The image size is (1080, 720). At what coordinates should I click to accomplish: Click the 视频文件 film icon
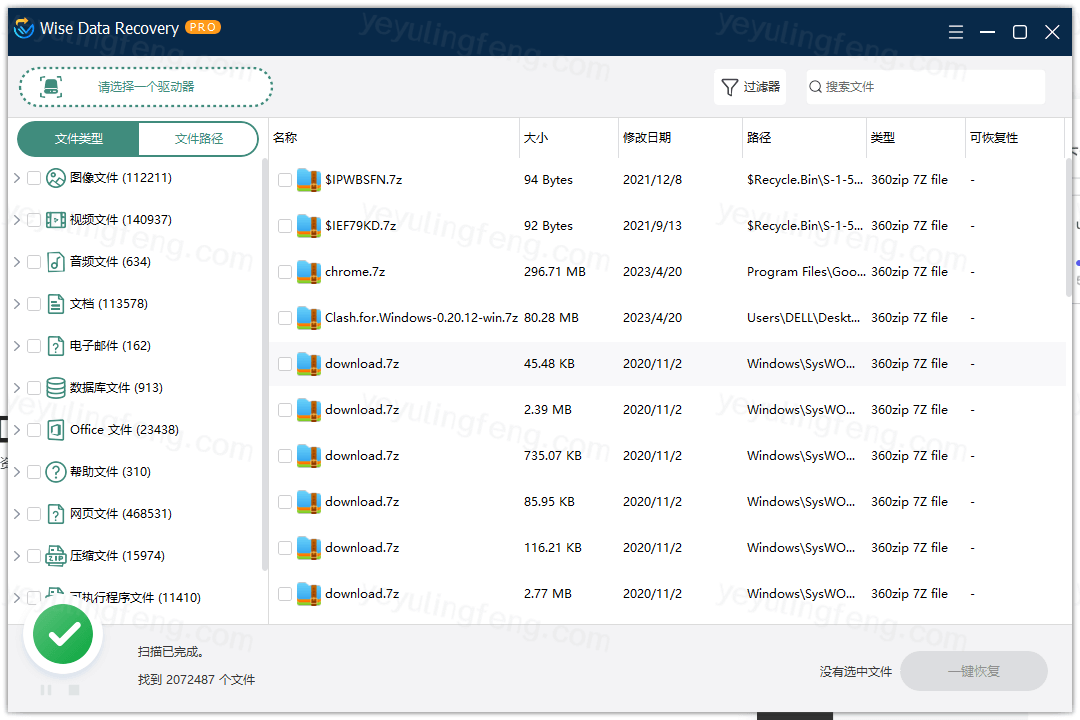[56, 220]
